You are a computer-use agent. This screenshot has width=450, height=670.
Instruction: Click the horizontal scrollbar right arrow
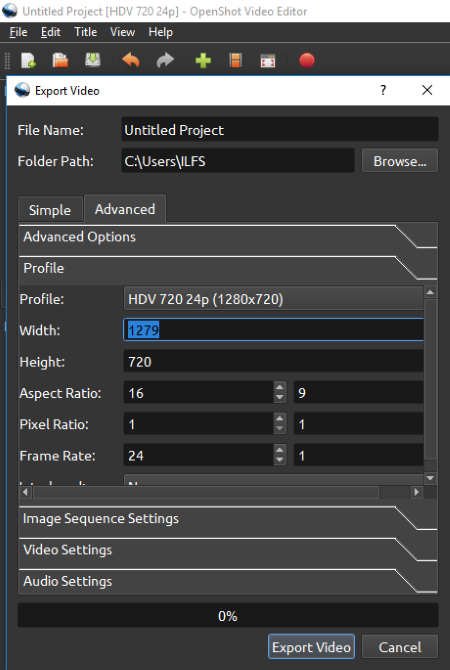tap(416, 492)
